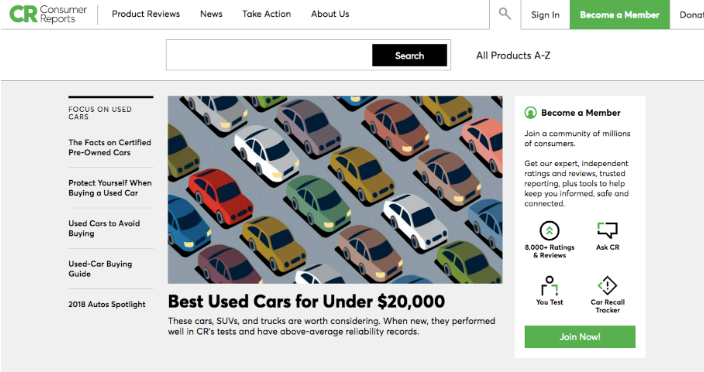The image size is (704, 372).
Task: Focus the search text input field
Action: tap(269, 55)
